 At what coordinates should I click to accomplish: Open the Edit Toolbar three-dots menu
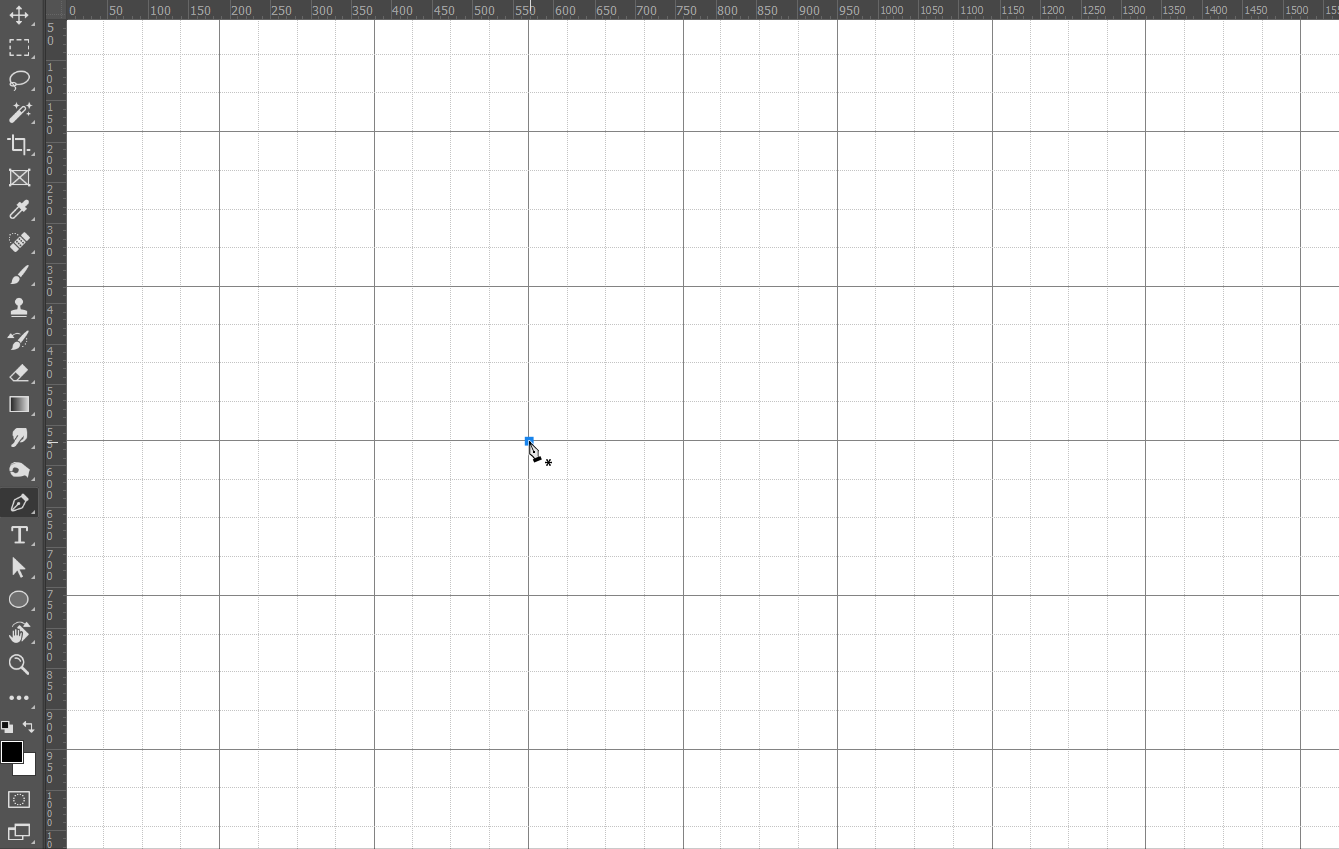click(19, 698)
